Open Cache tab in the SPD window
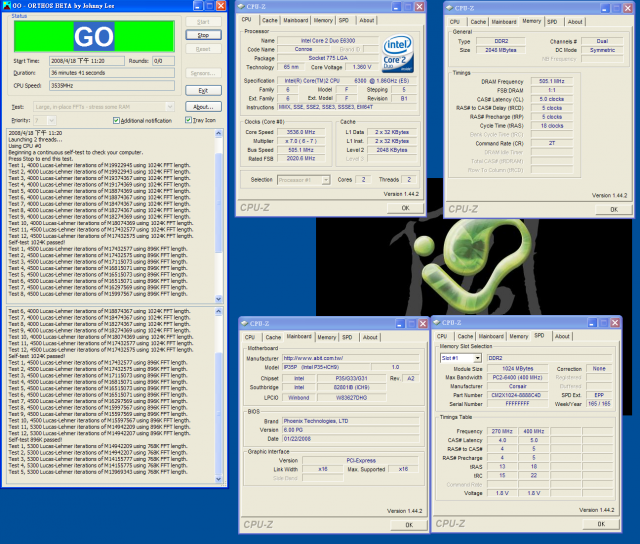The width and height of the screenshot is (640, 544). [465, 337]
